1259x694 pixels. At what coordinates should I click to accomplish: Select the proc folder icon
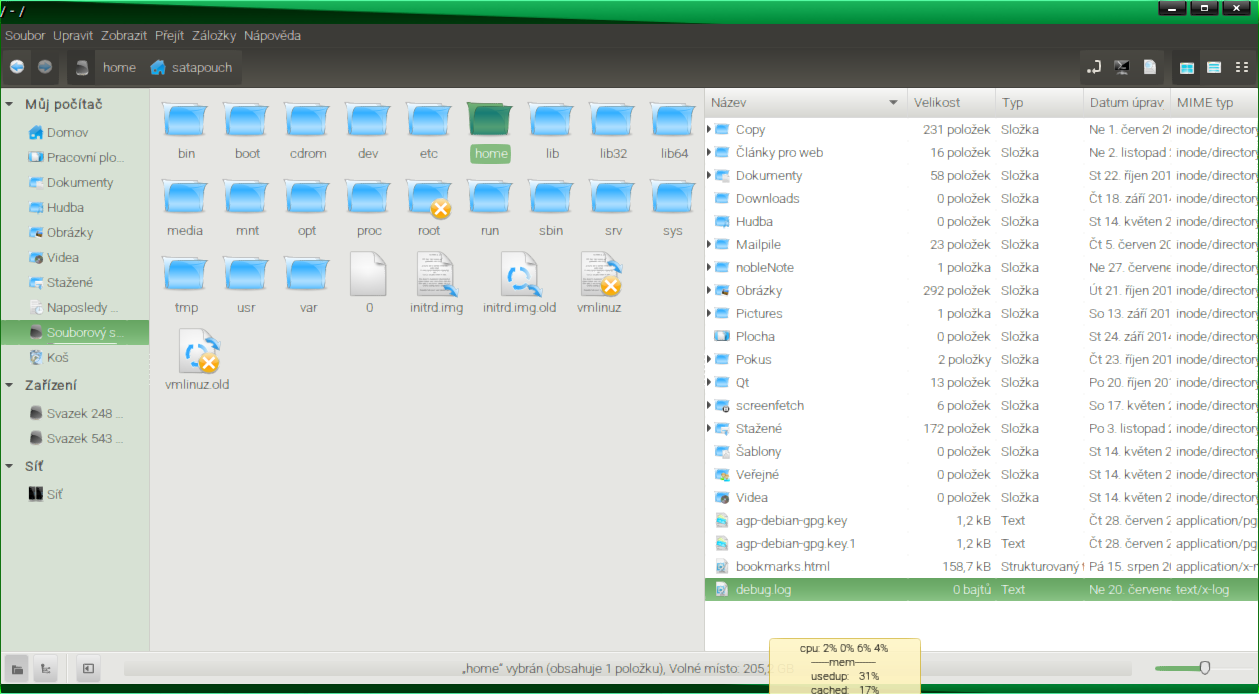(x=369, y=197)
